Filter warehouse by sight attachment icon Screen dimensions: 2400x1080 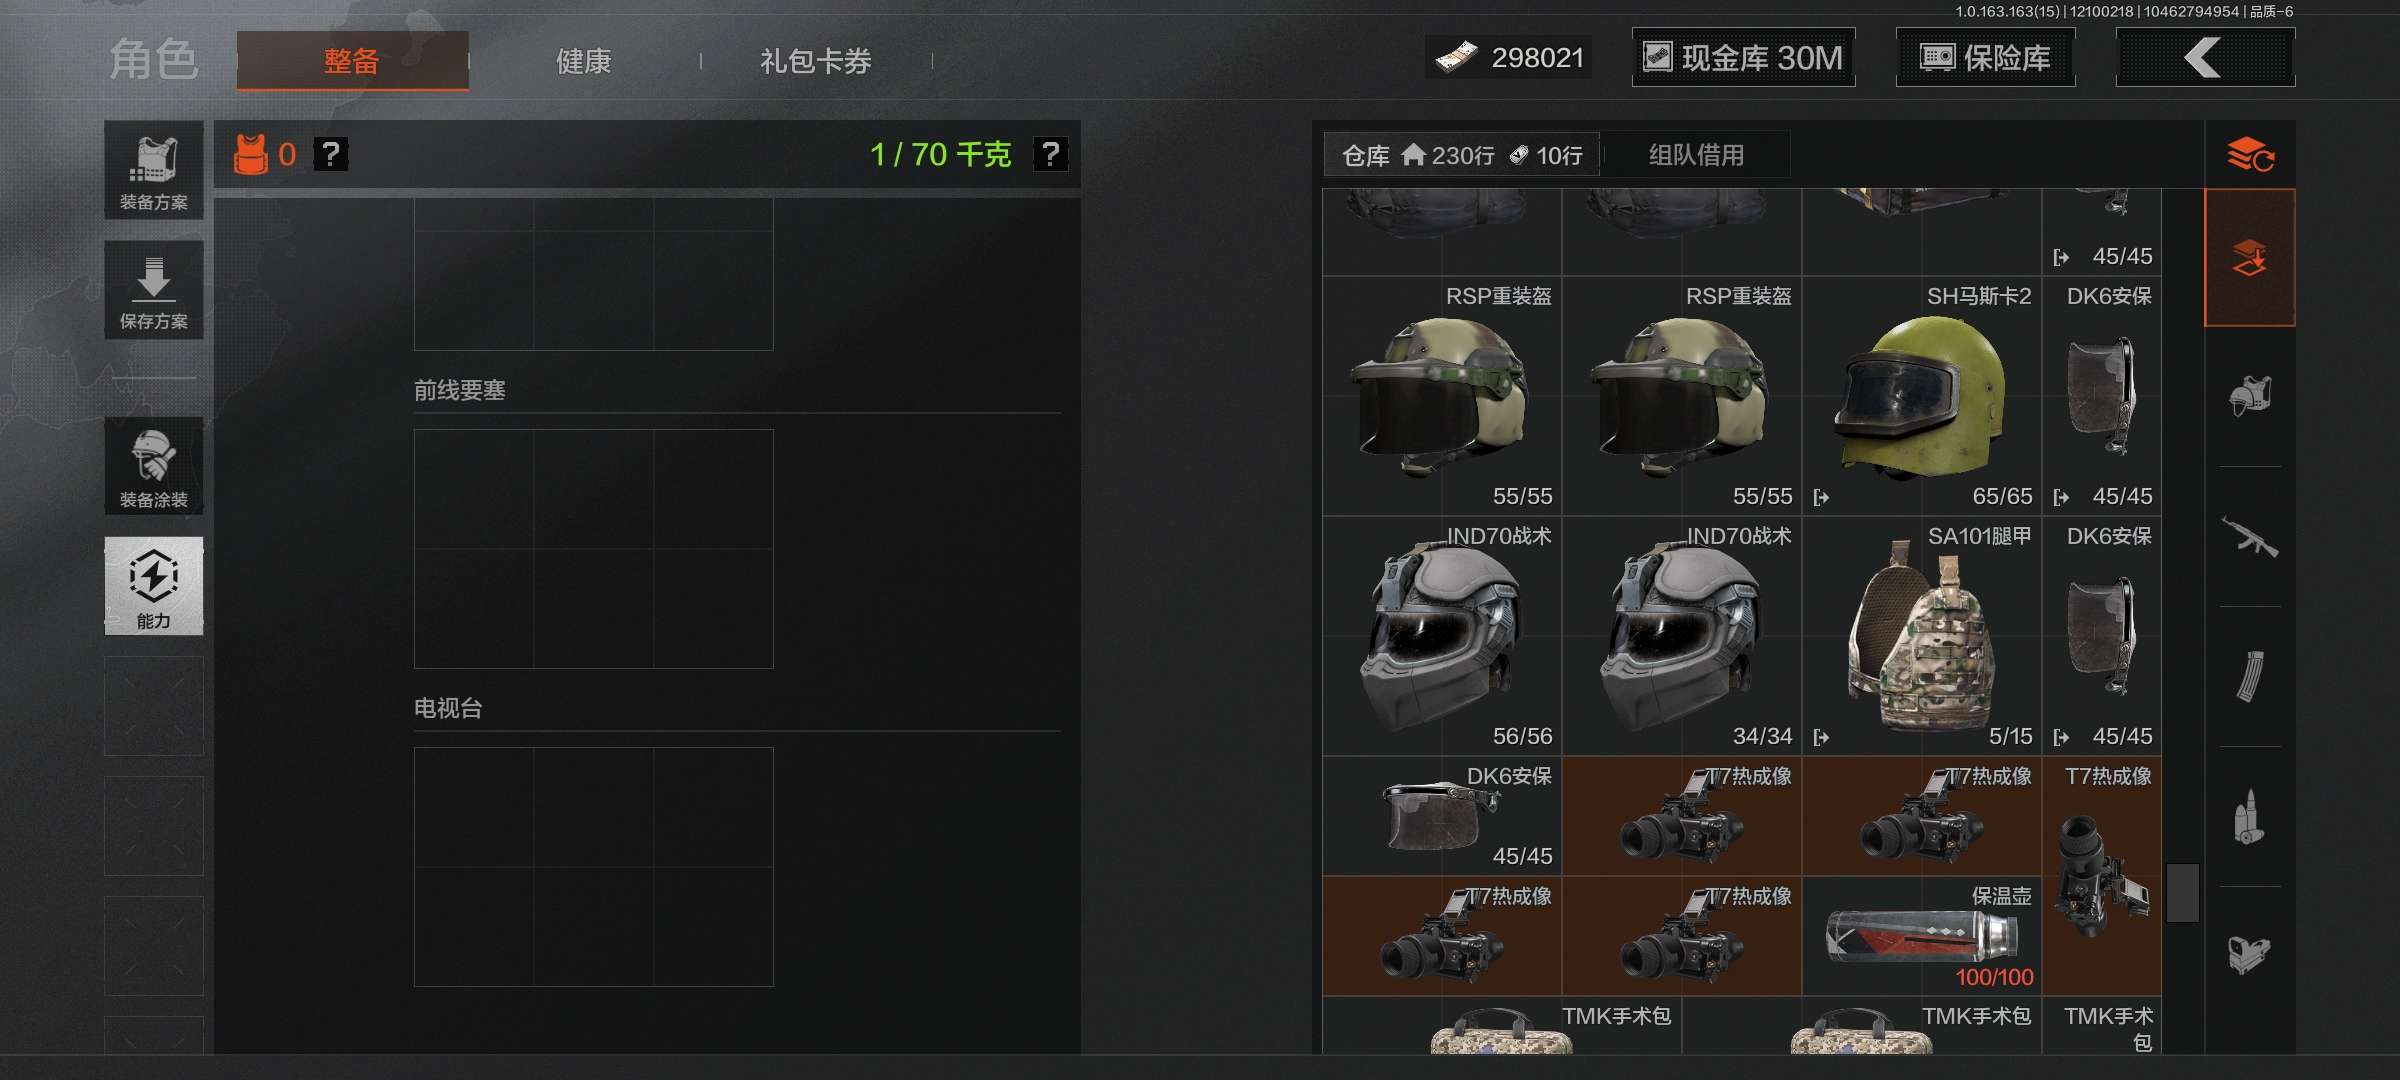2250,955
